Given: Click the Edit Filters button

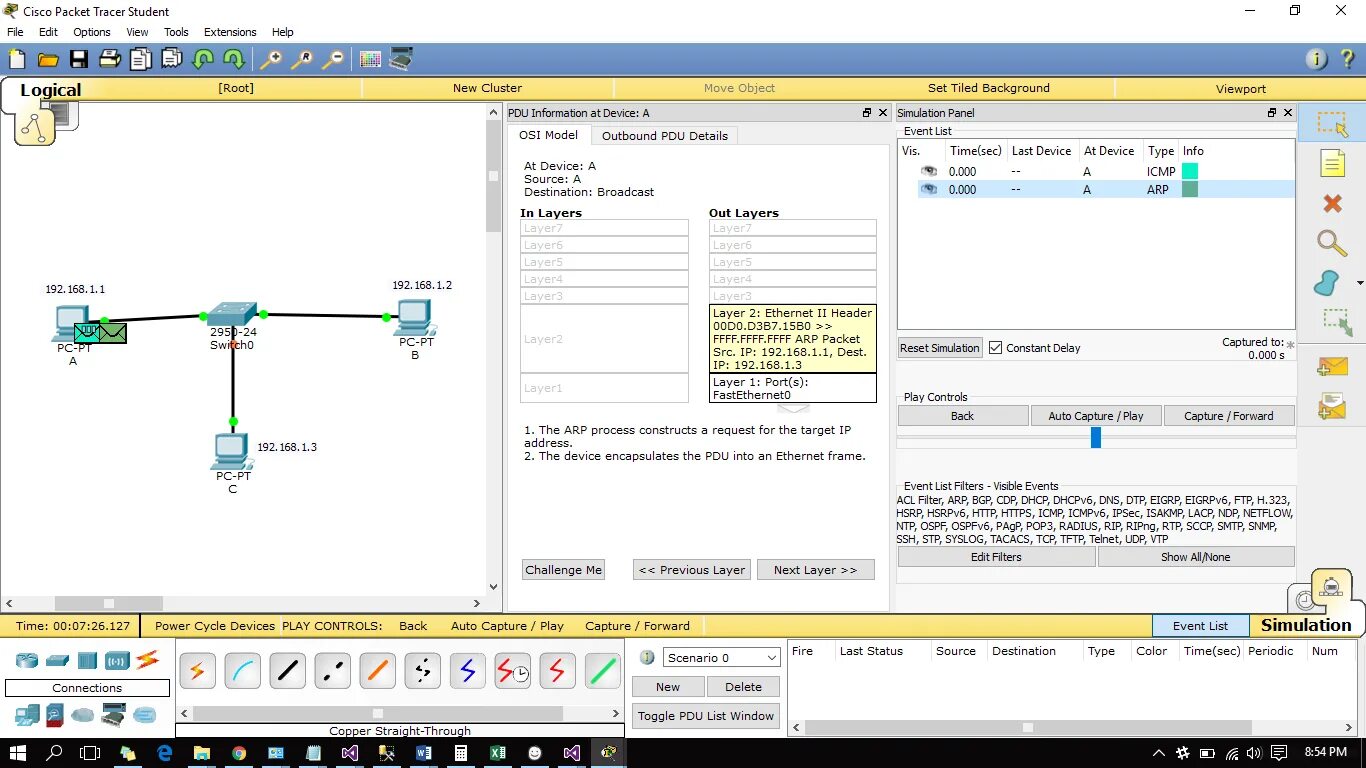Looking at the screenshot, I should pyautogui.click(x=996, y=557).
